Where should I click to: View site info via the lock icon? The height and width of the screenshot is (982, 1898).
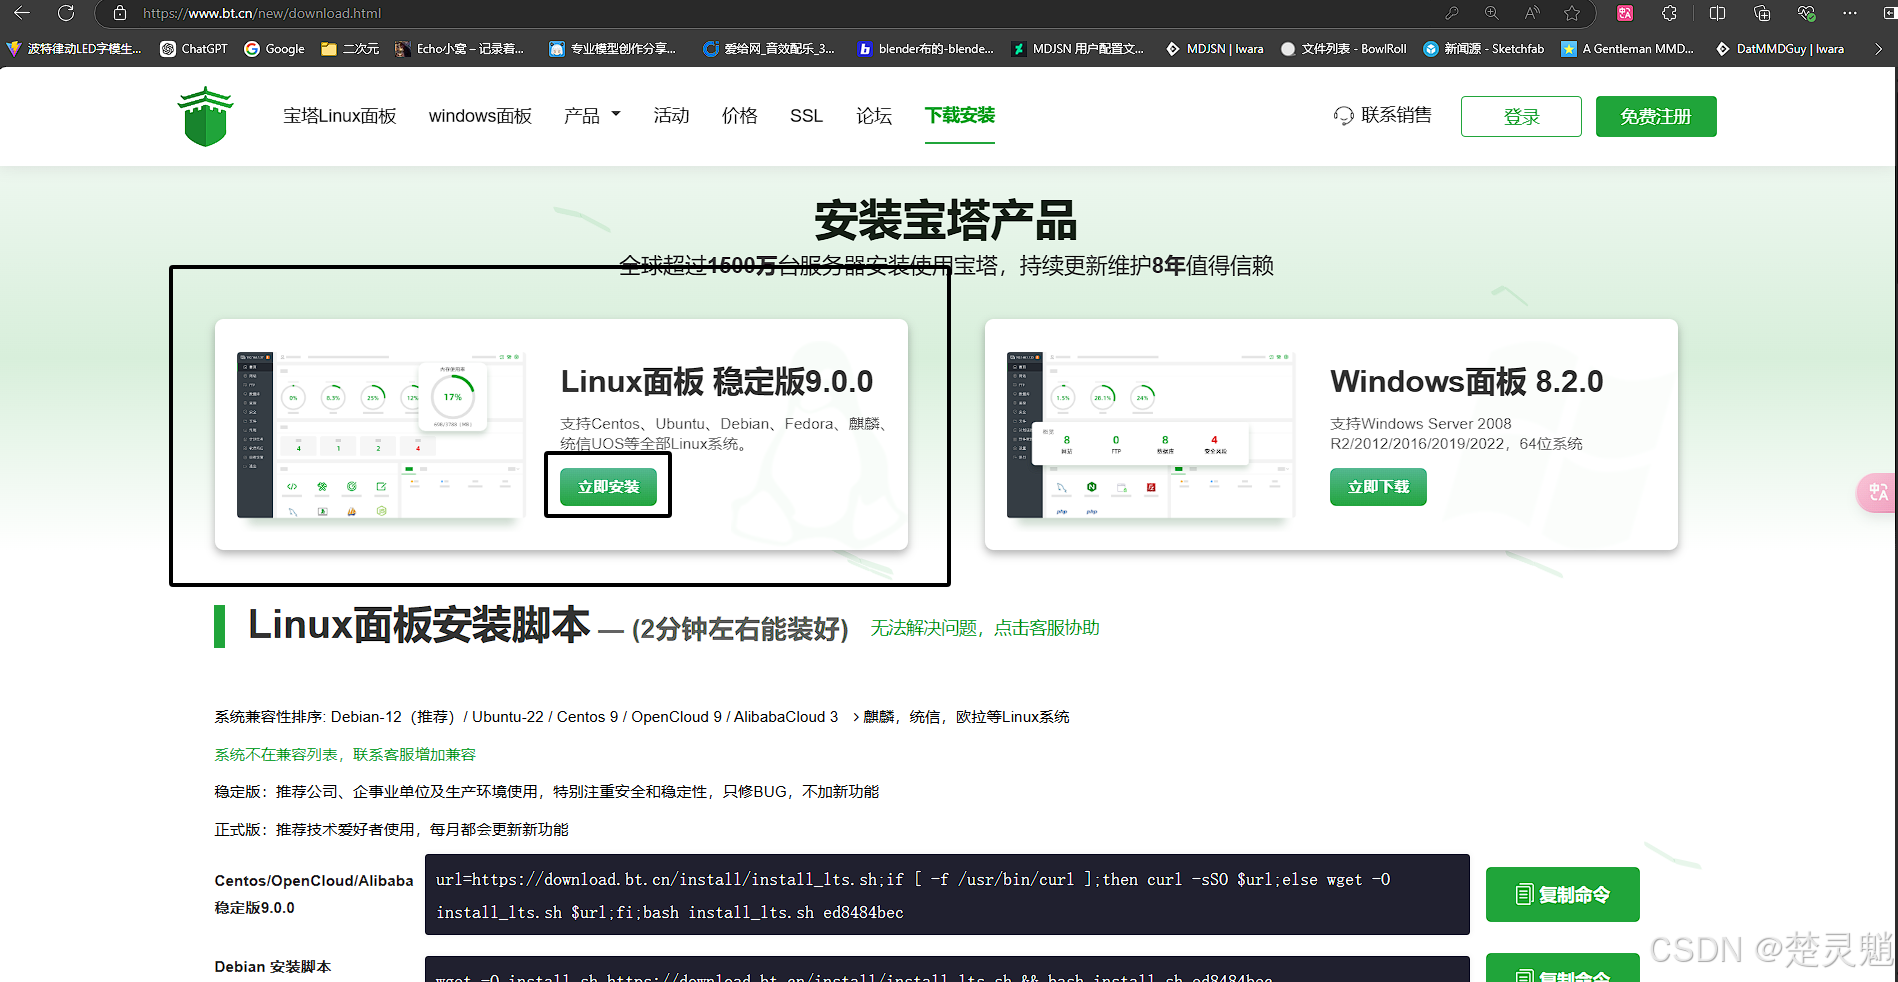pyautogui.click(x=120, y=13)
